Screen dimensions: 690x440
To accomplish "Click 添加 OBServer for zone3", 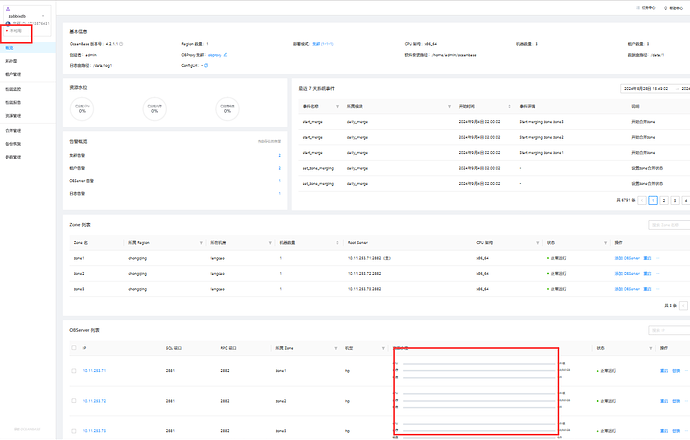I will pyautogui.click(x=627, y=289).
